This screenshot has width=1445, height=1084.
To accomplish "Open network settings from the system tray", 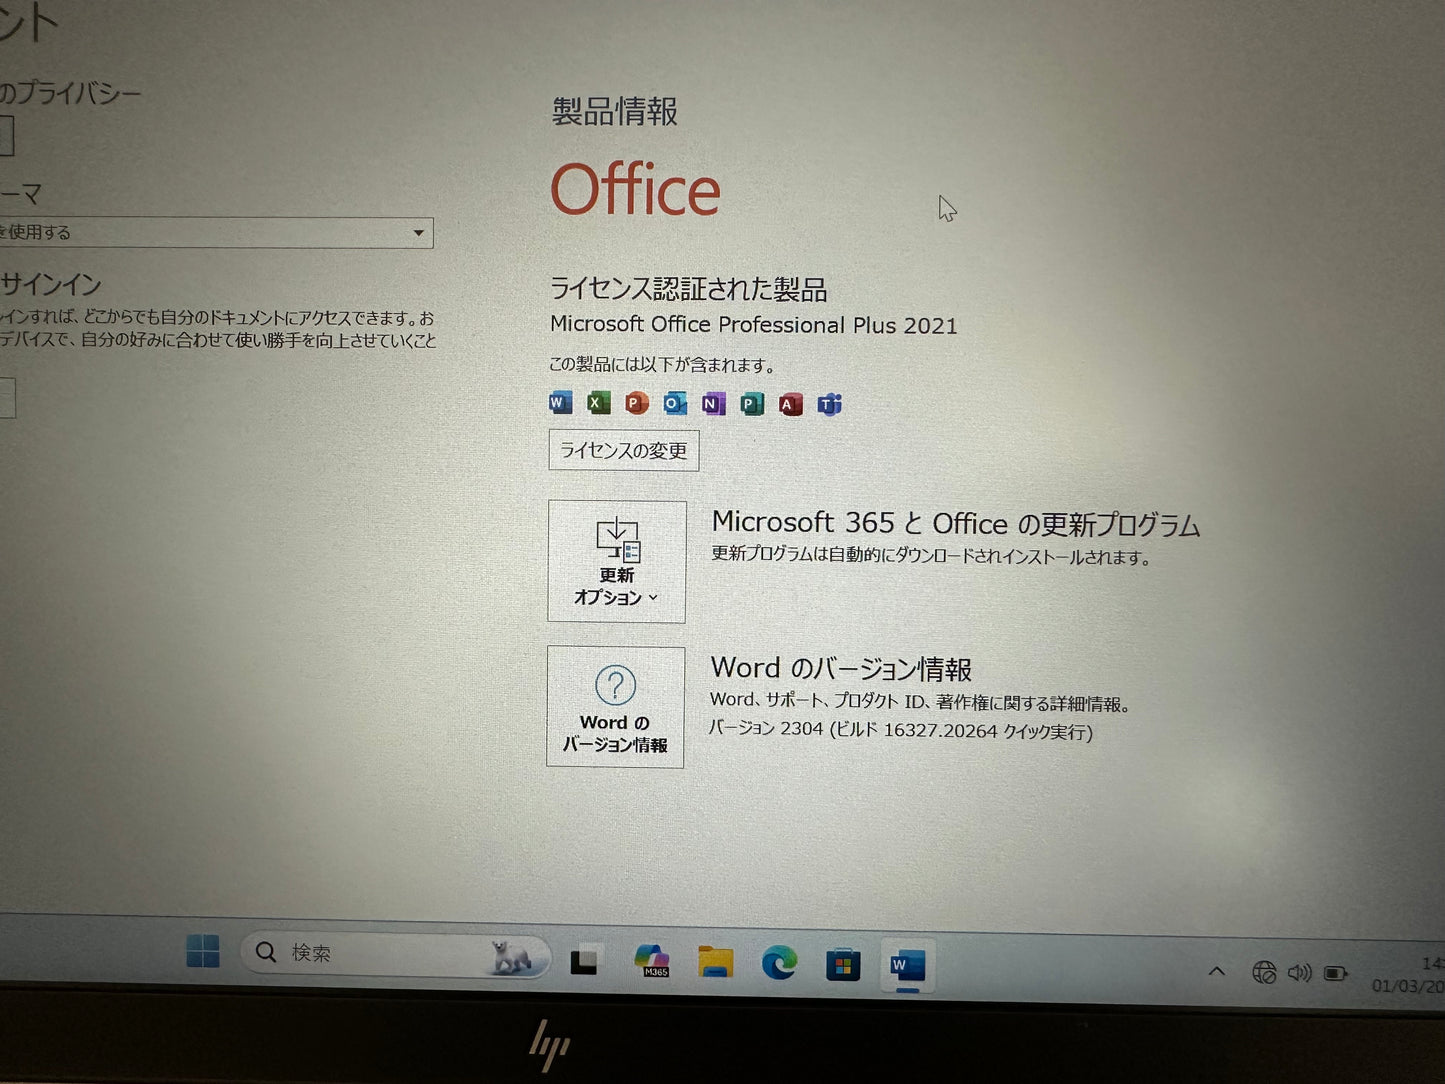I will 1264,971.
